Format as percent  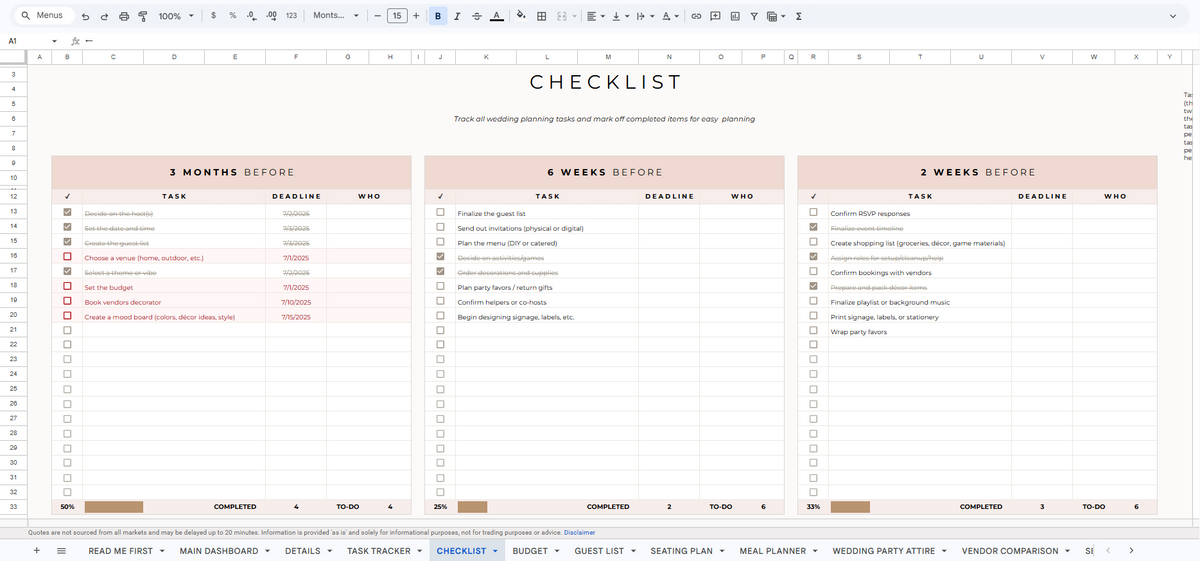click(x=232, y=16)
